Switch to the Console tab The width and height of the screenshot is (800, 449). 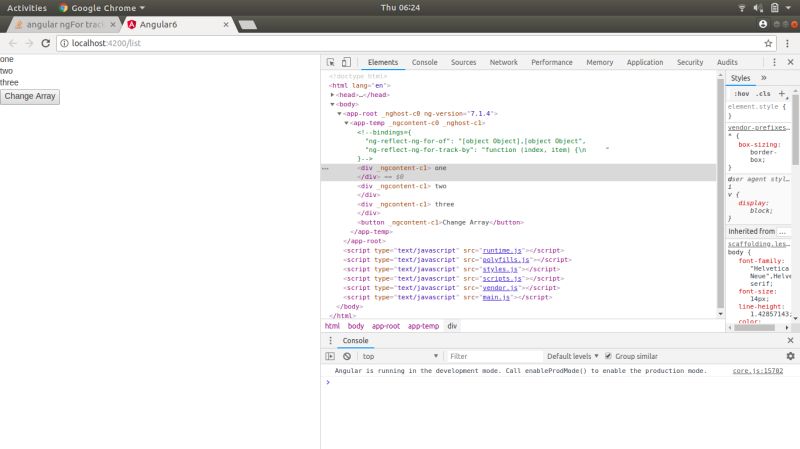tap(424, 62)
